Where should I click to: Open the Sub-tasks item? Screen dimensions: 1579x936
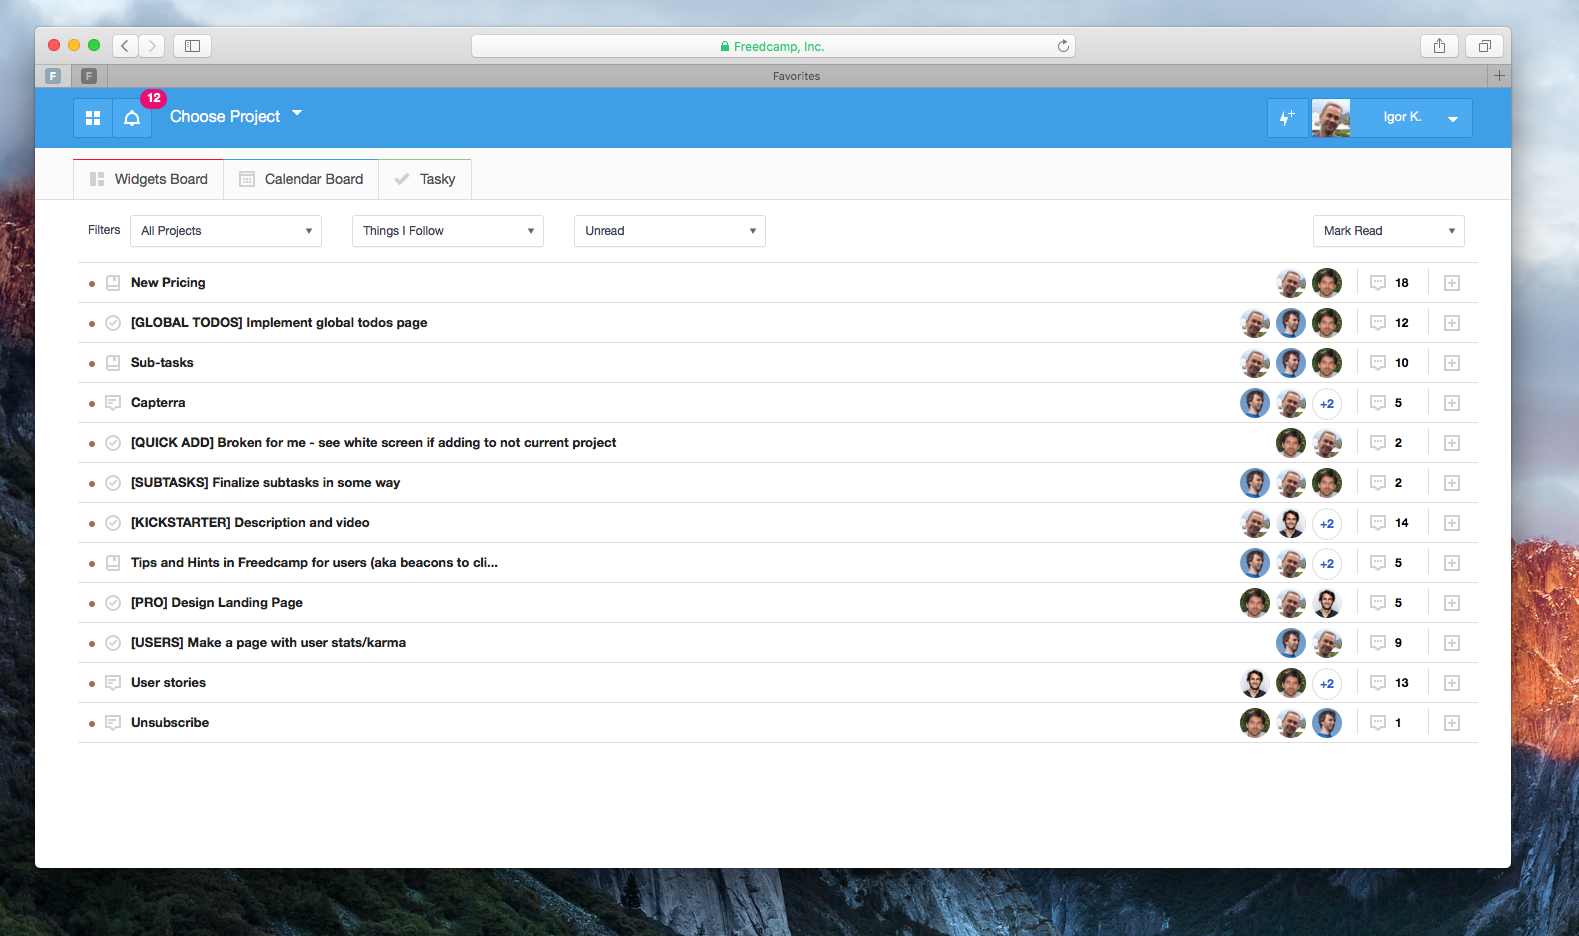point(162,363)
